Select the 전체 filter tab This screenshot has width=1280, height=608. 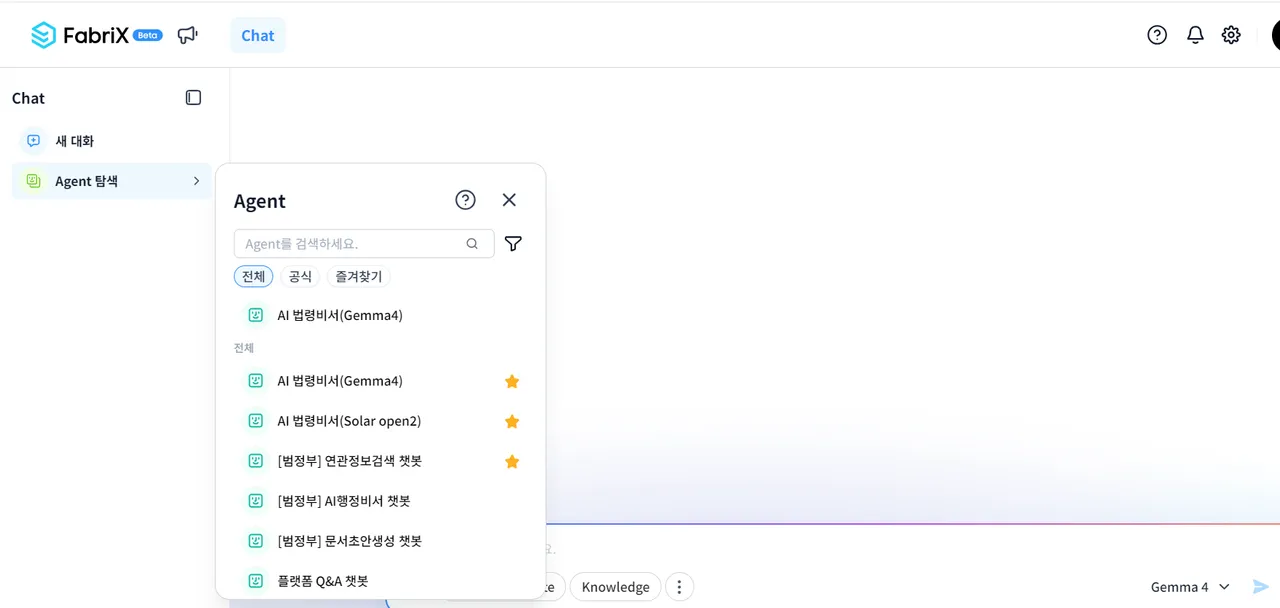click(x=253, y=276)
